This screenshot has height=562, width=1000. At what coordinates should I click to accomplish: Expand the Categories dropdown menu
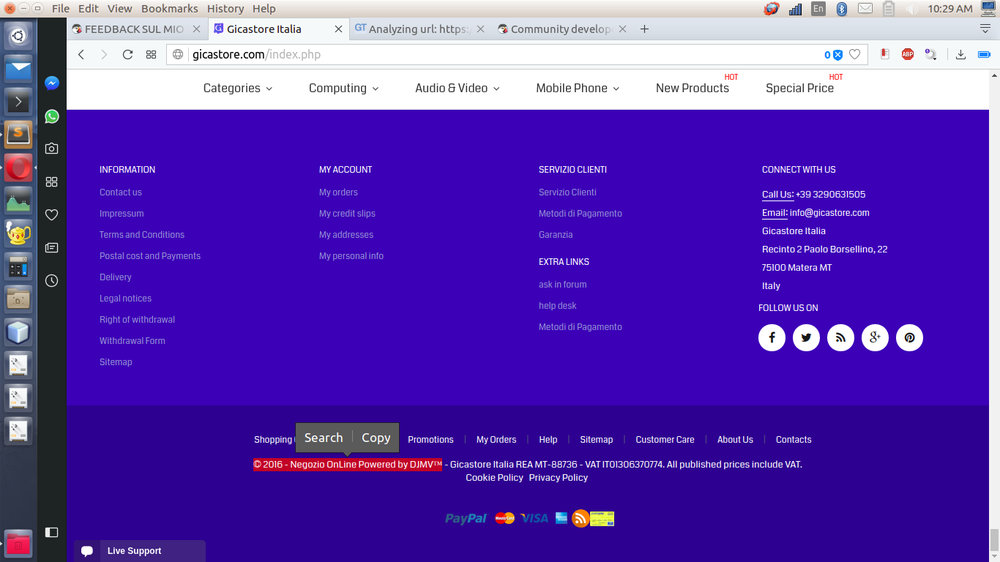[x=238, y=88]
